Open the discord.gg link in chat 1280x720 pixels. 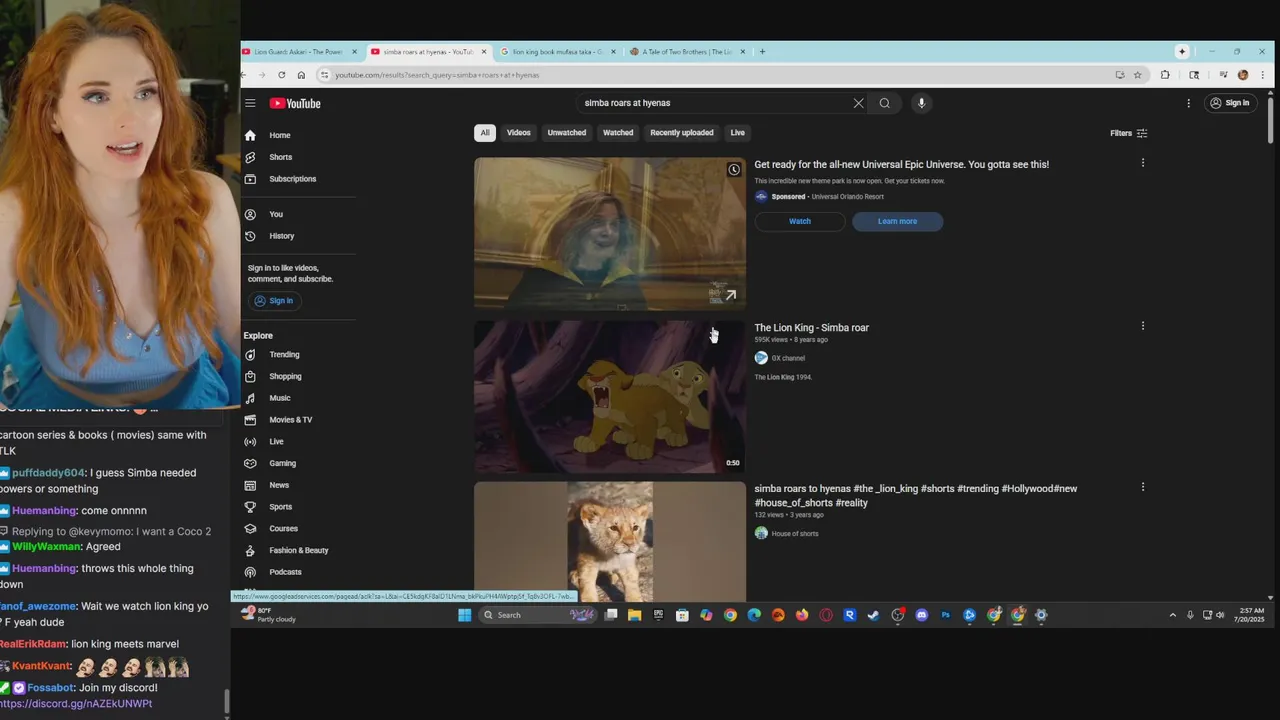pyautogui.click(x=76, y=704)
